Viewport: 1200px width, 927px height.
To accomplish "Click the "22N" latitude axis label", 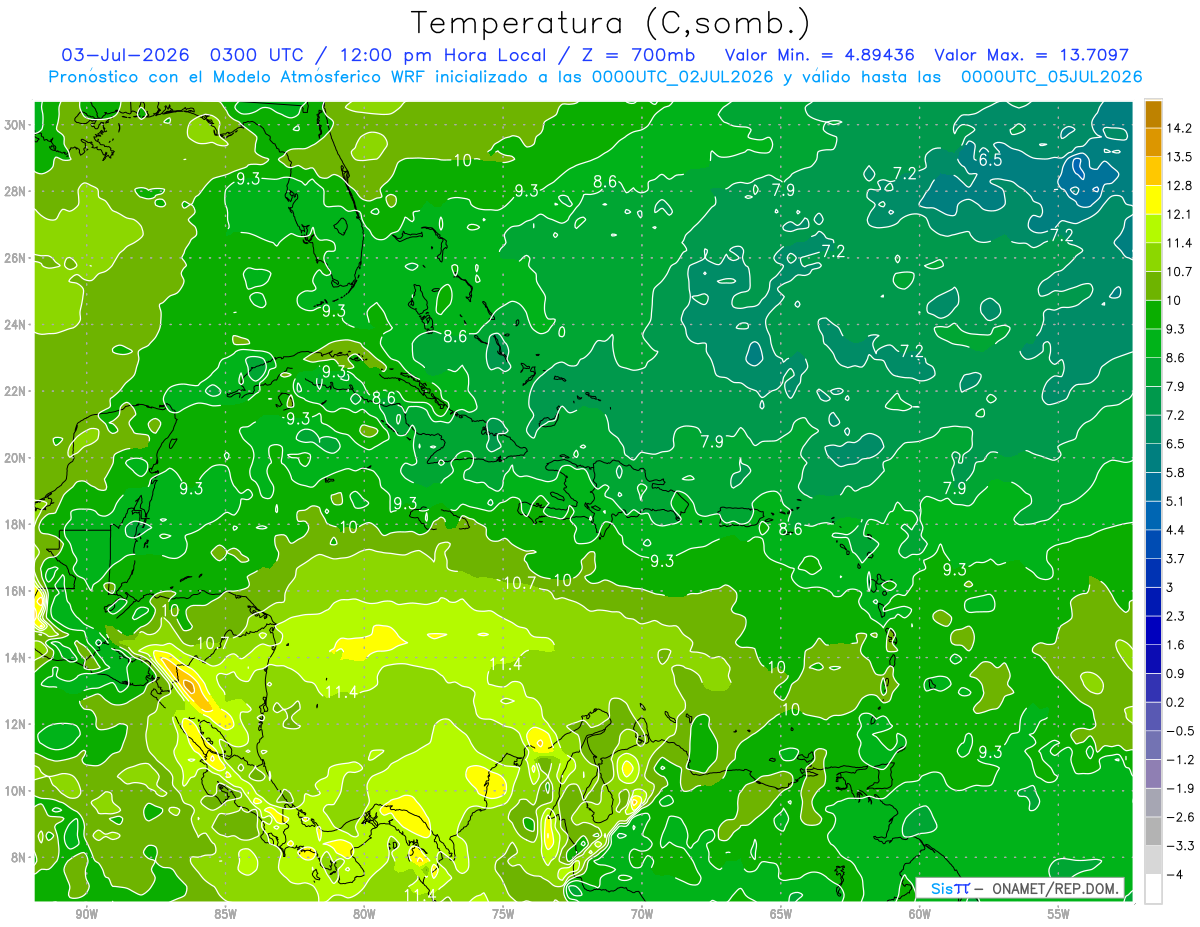I will click(x=14, y=391).
